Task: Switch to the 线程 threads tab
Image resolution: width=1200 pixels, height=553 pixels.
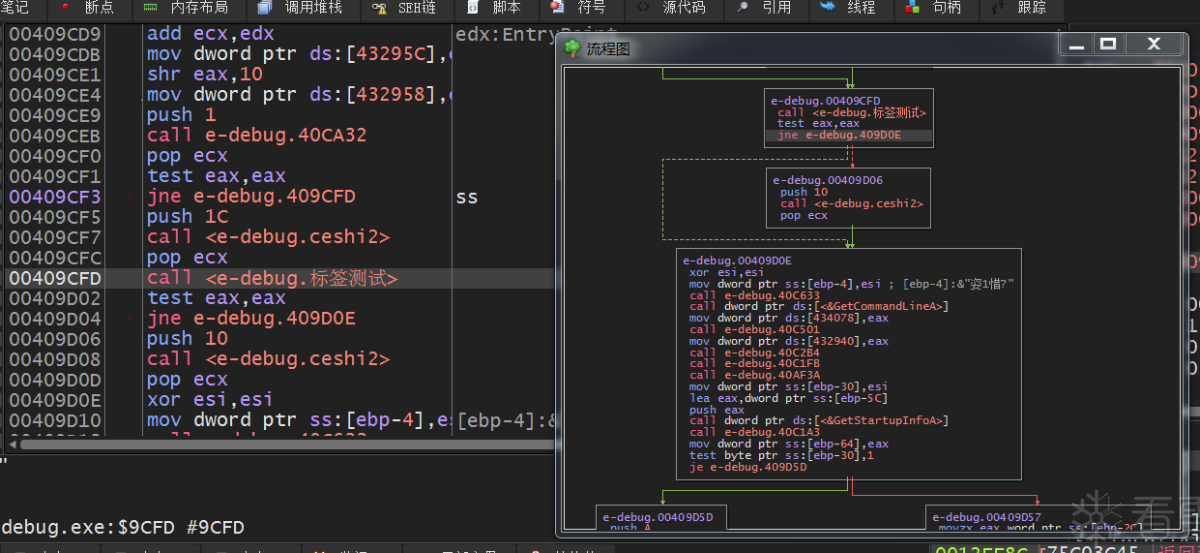Action: [849, 7]
